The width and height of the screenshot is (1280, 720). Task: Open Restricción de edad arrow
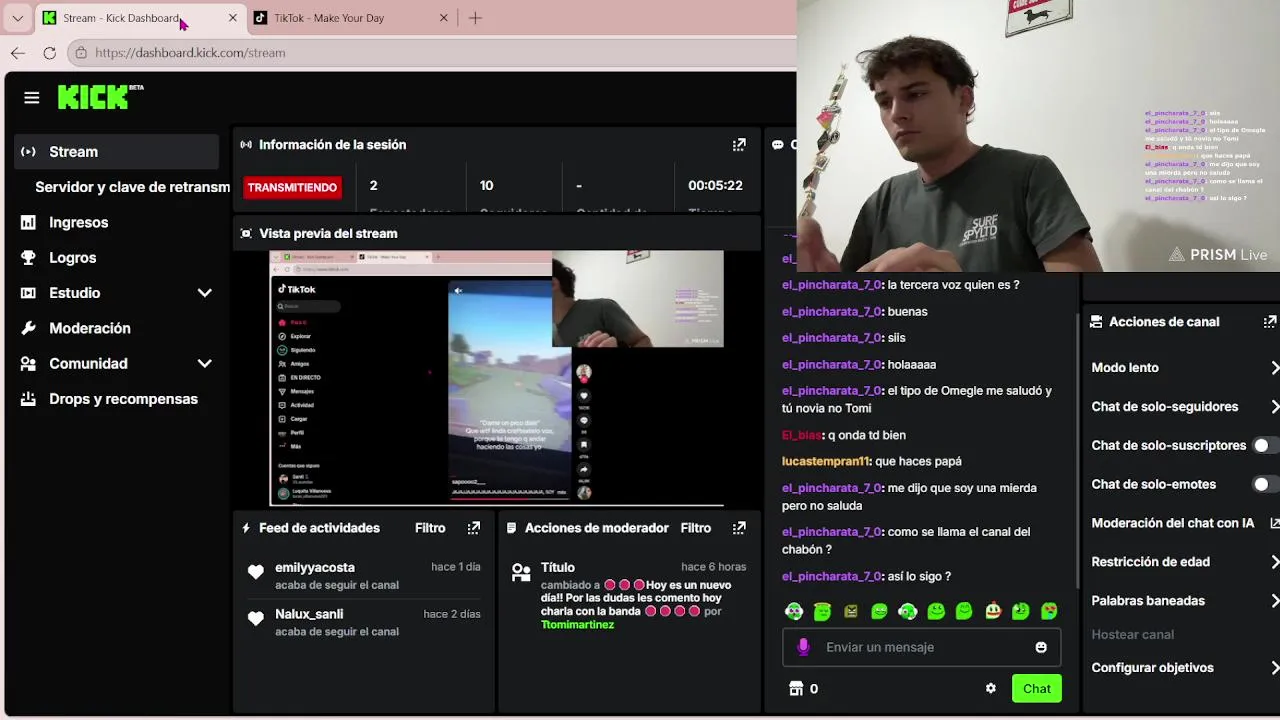pyautogui.click(x=1274, y=562)
